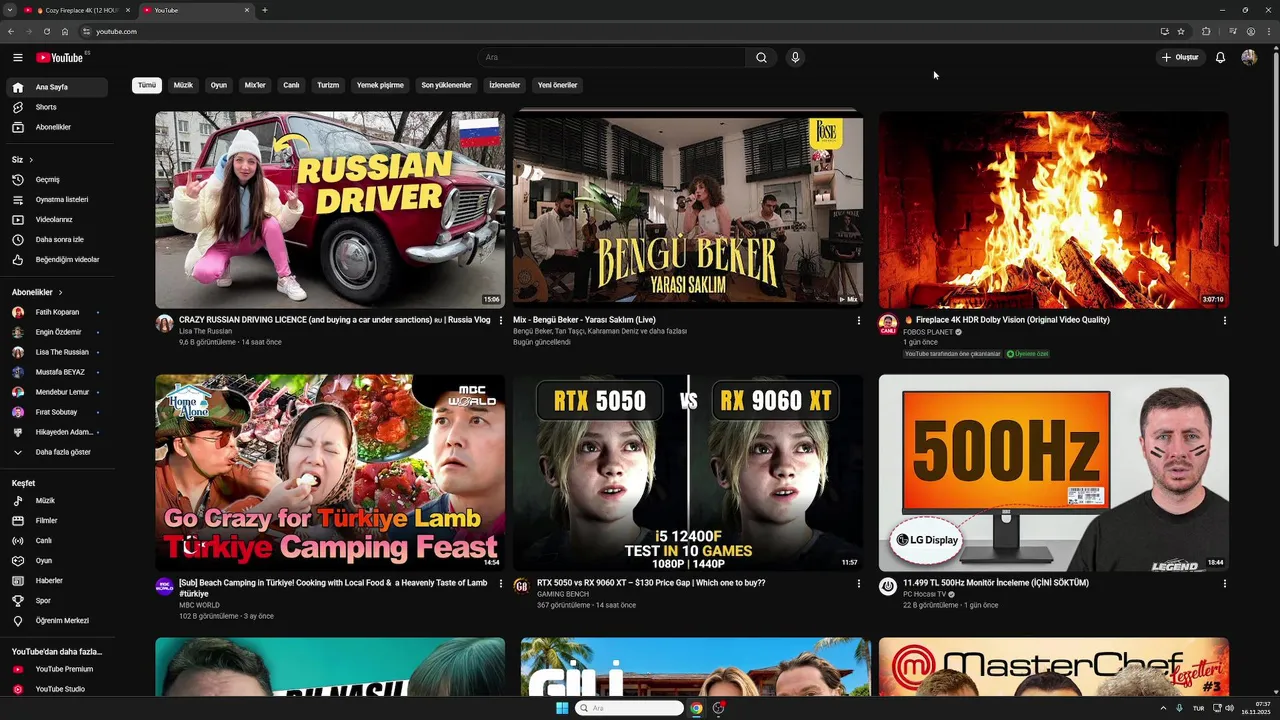The width and height of the screenshot is (1280, 720).
Task: Open the Windows Start menu
Action: (x=562, y=708)
